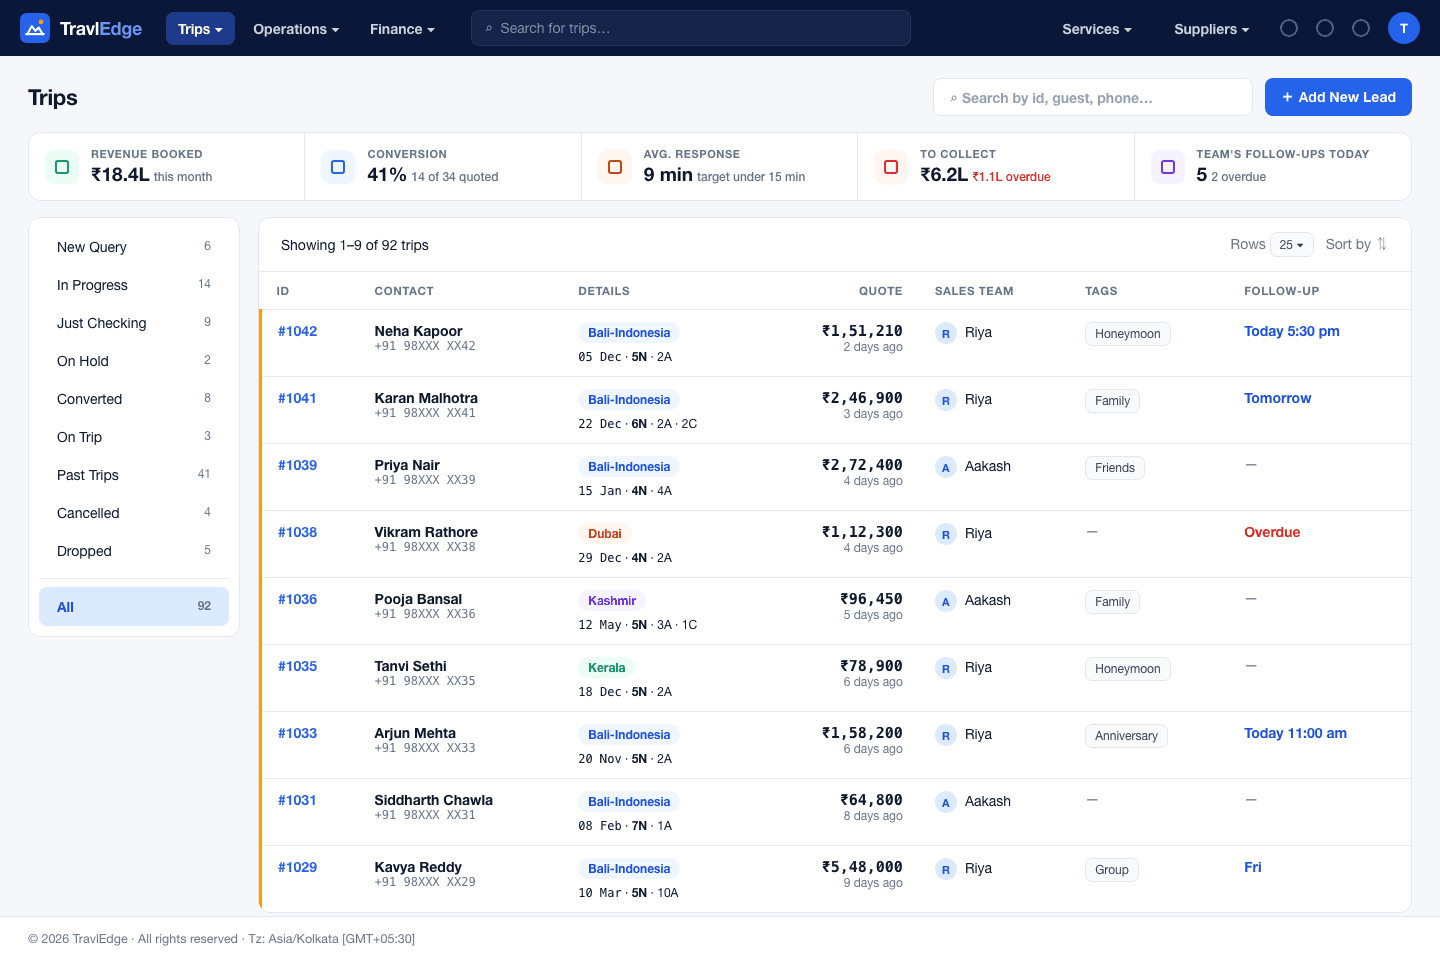Click the Add New Lead button
The height and width of the screenshot is (960, 1440).
click(1338, 97)
